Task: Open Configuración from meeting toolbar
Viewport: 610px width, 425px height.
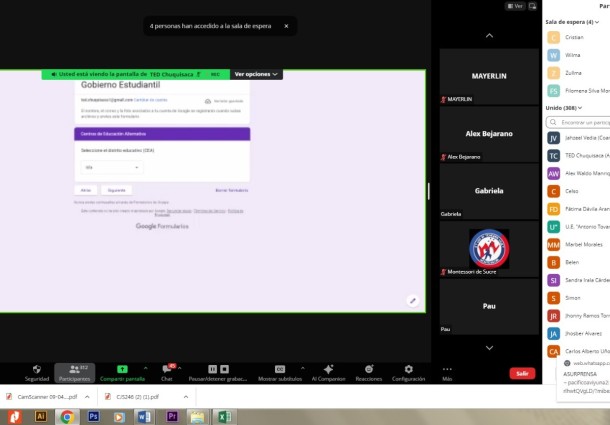Action: coord(408,370)
